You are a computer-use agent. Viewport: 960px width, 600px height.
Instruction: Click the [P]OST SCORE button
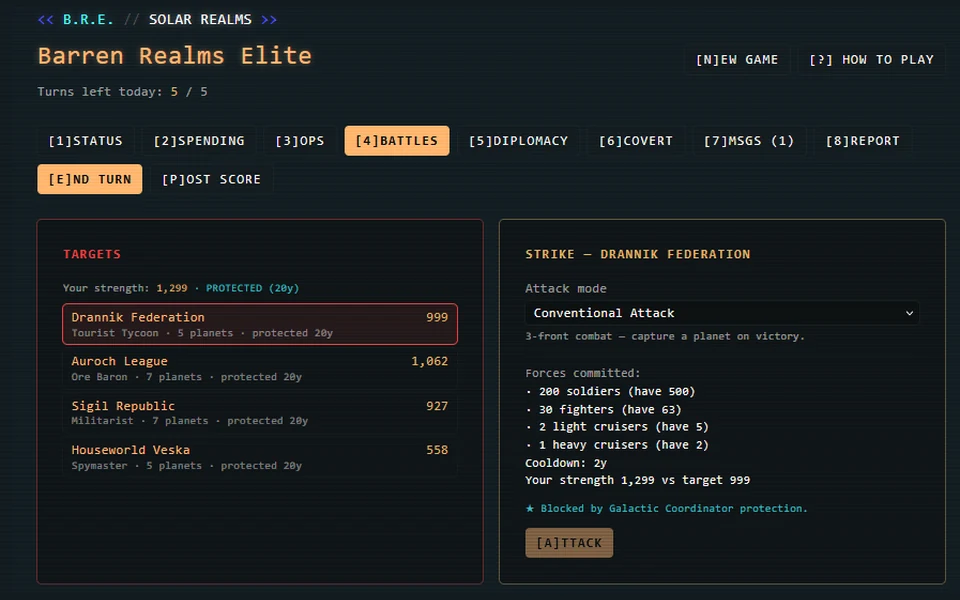coord(211,179)
